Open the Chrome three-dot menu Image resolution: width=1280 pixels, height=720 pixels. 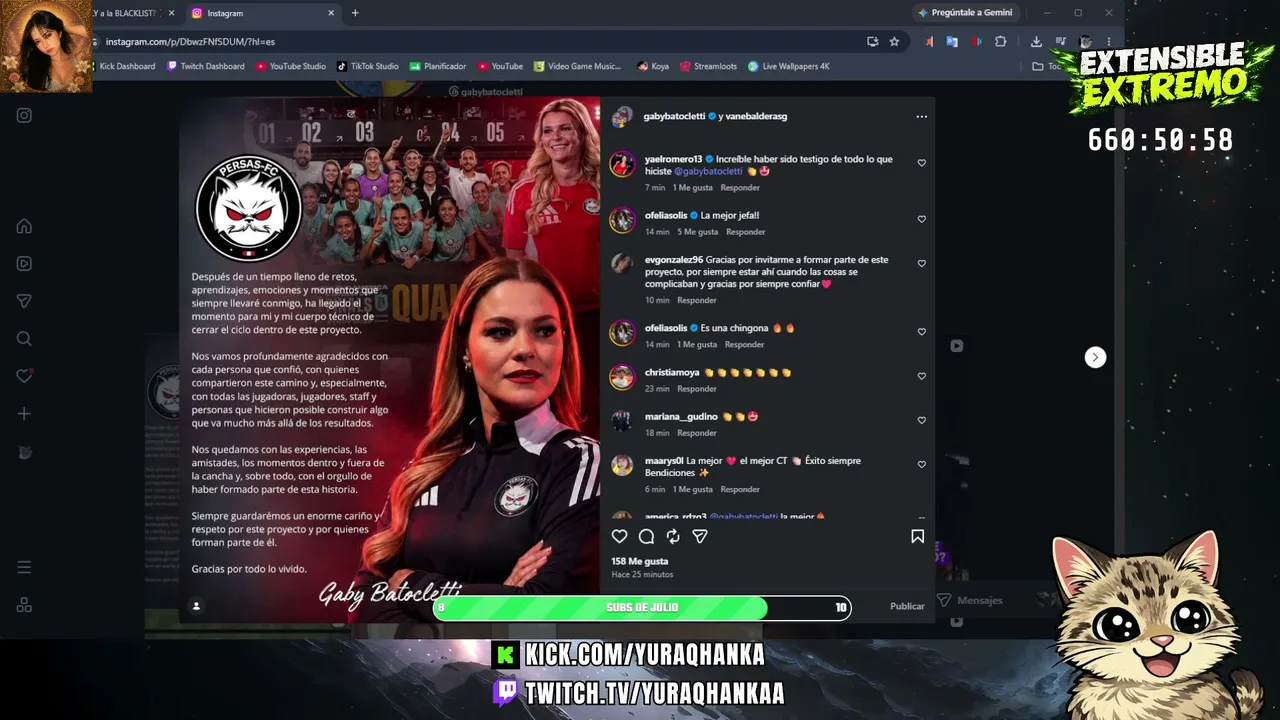[x=1108, y=42]
